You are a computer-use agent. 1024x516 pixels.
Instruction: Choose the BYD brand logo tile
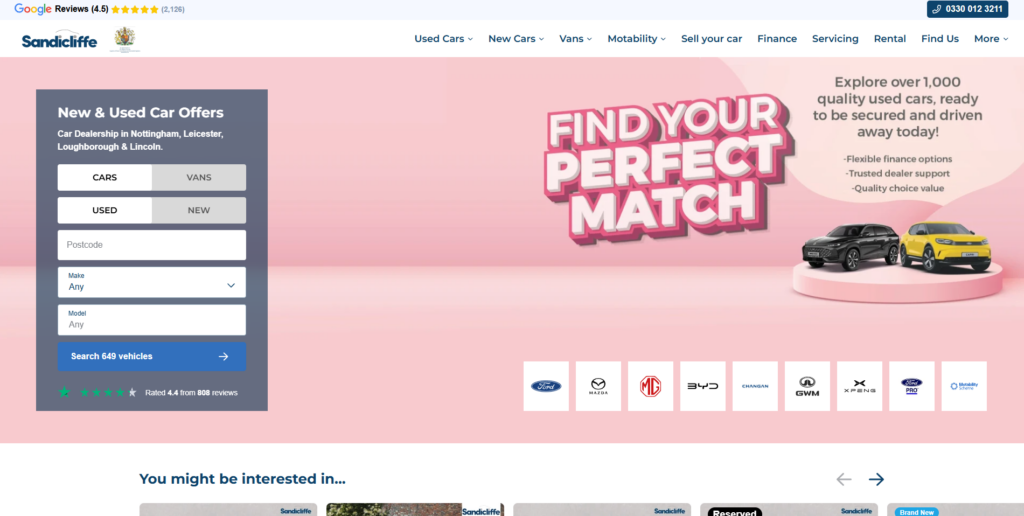pos(702,386)
